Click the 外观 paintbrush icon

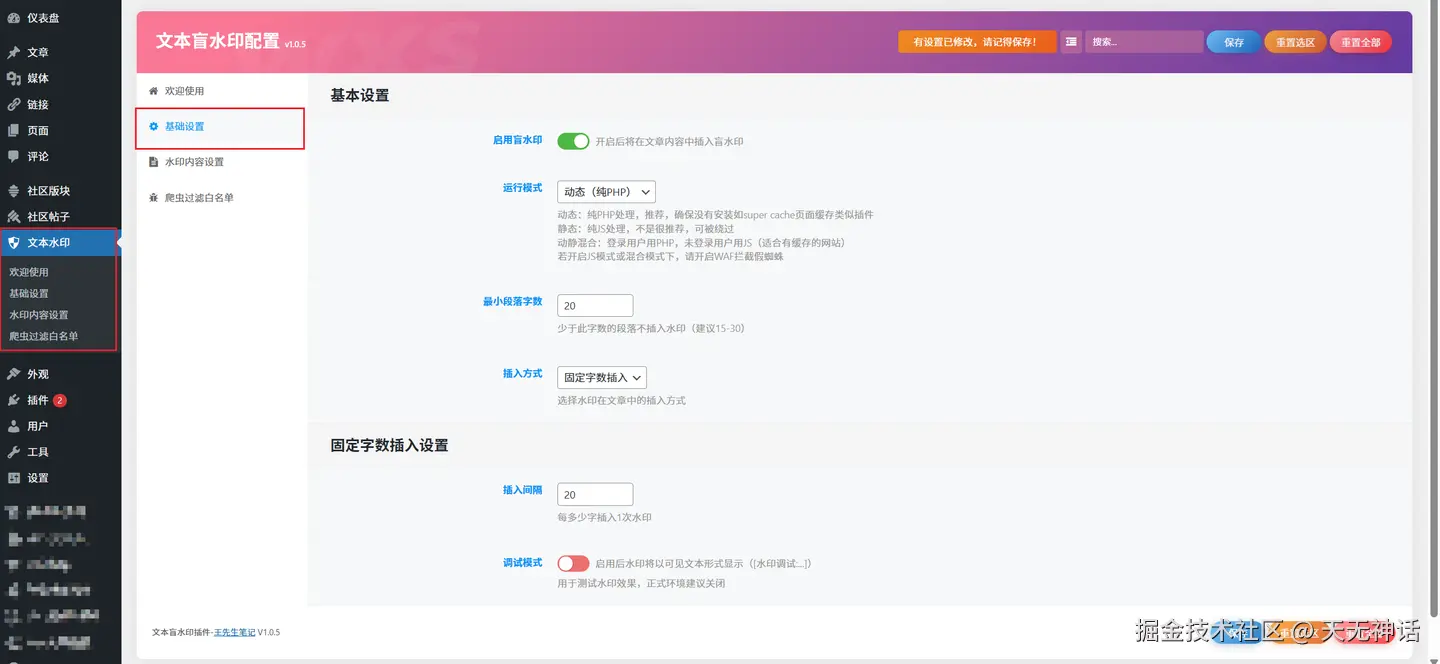coord(13,374)
